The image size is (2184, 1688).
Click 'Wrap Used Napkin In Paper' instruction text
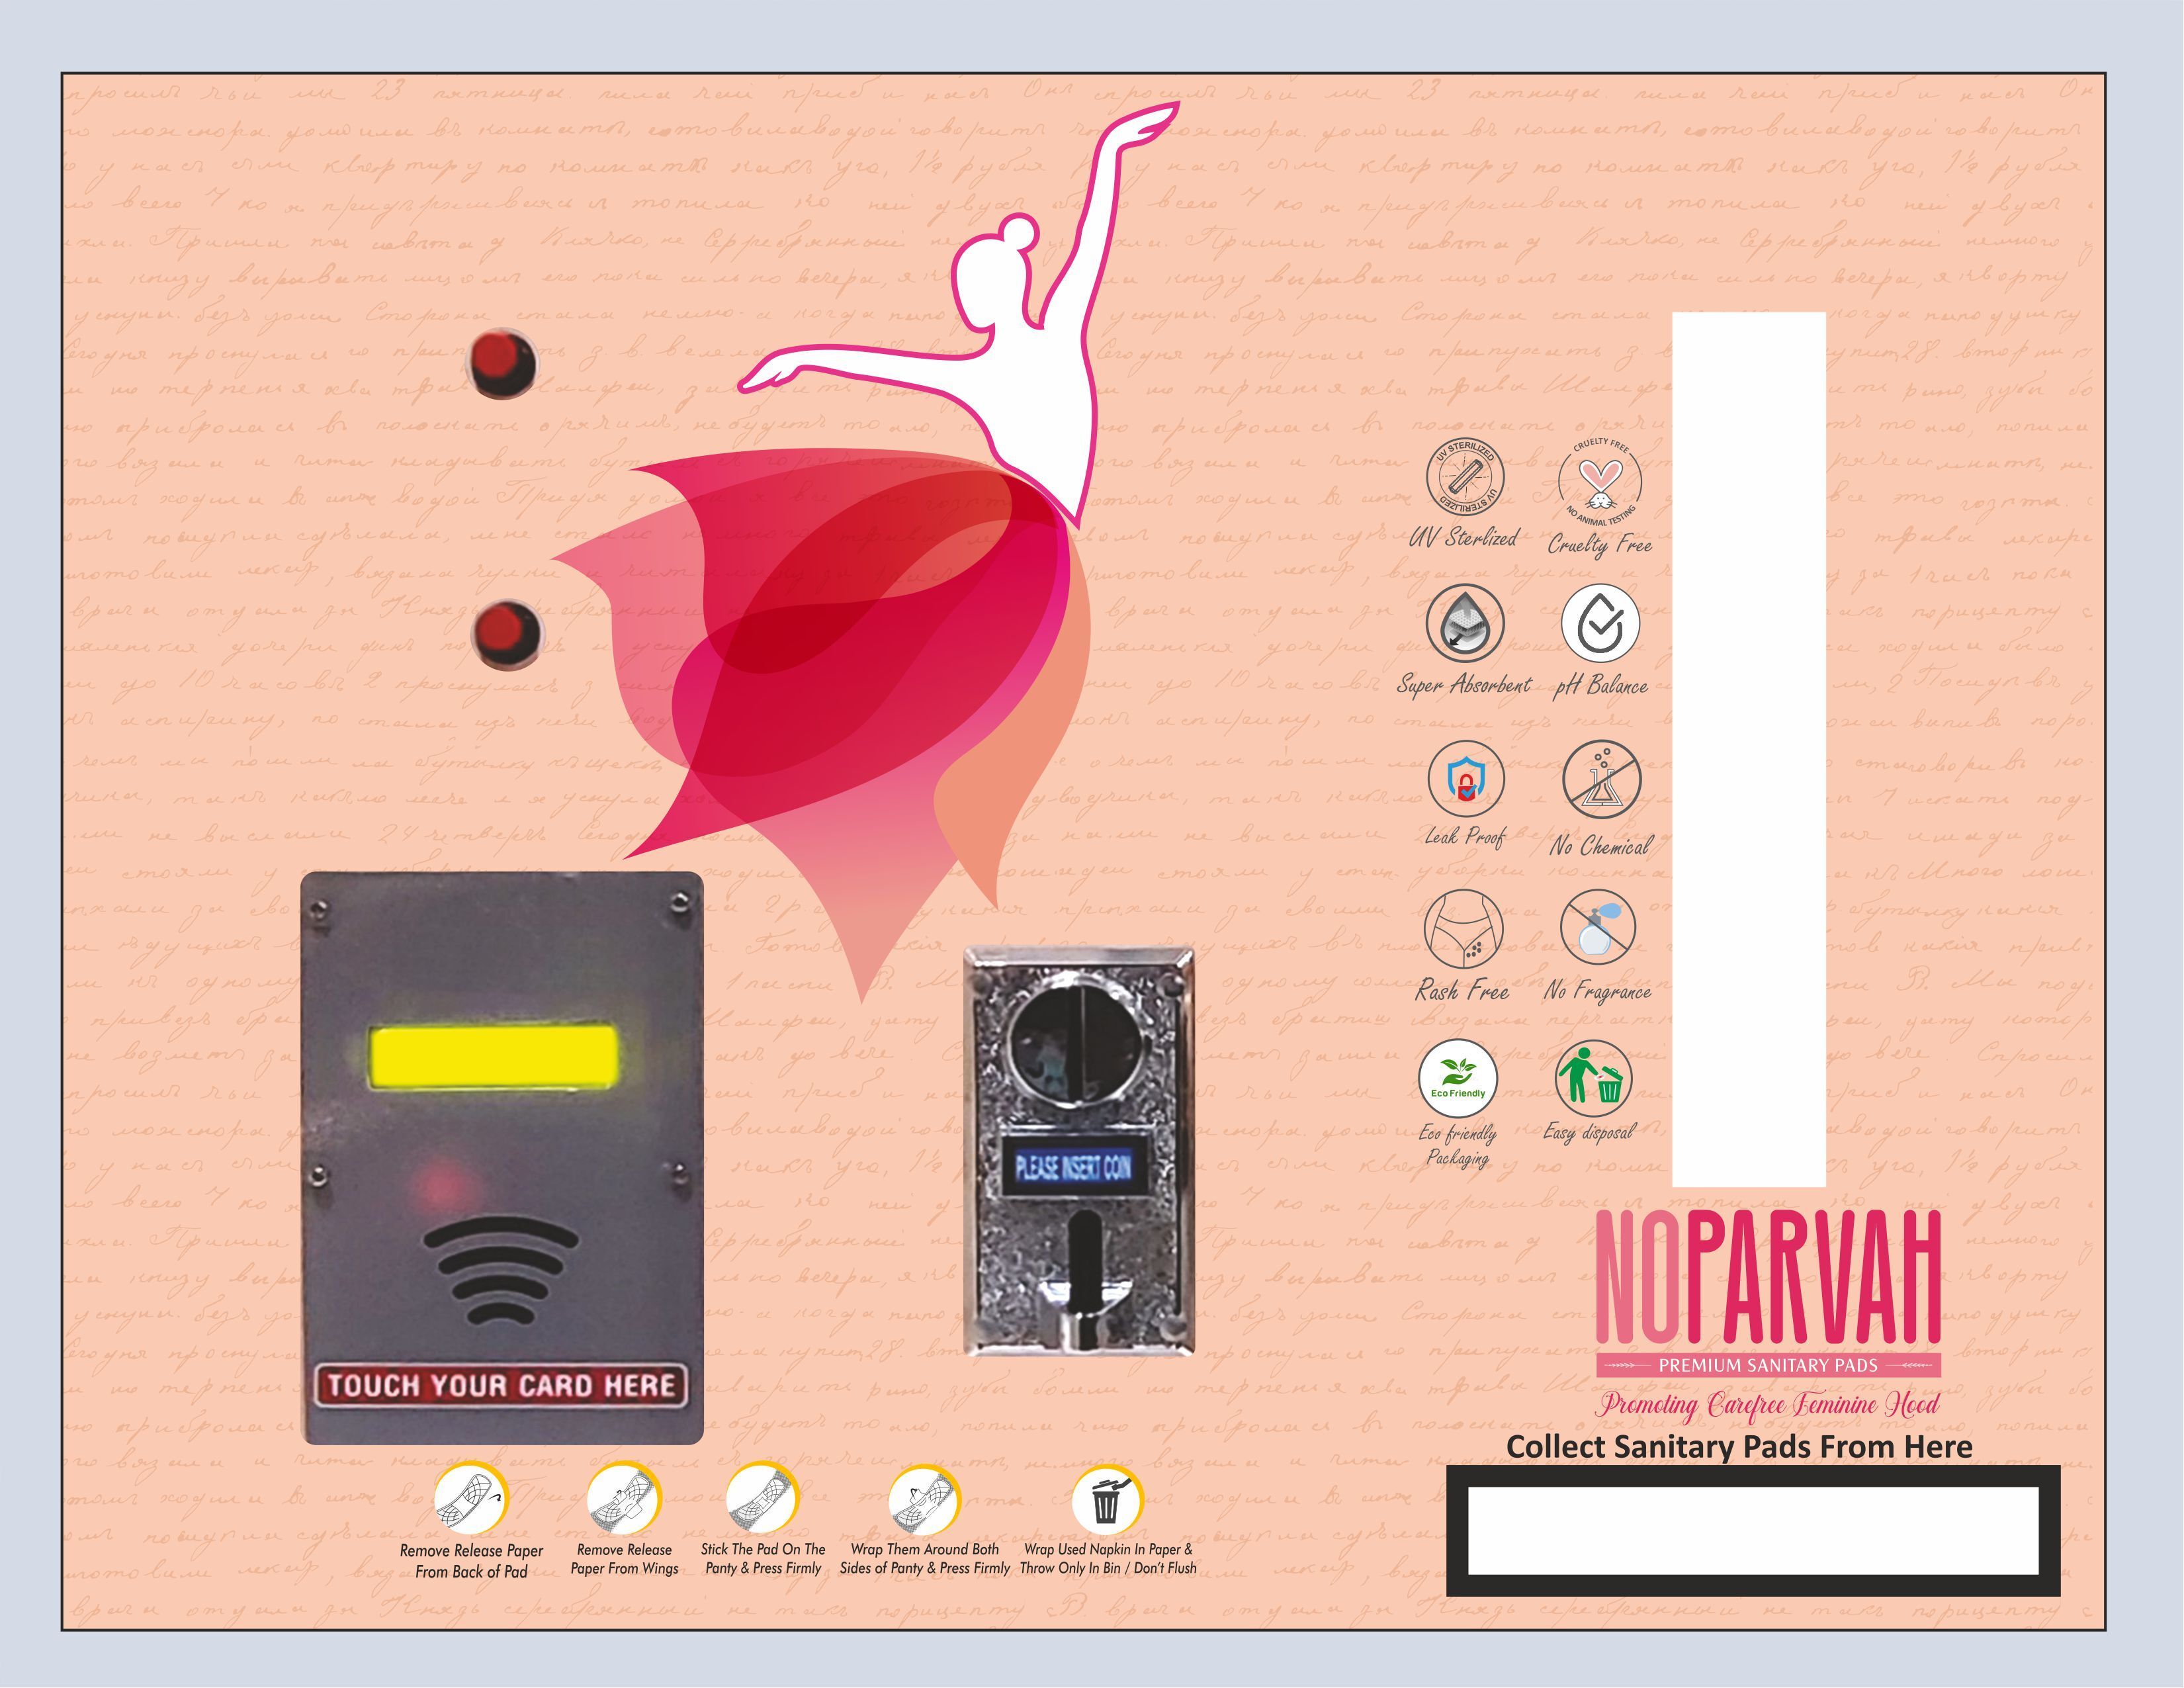[x=1108, y=1559]
